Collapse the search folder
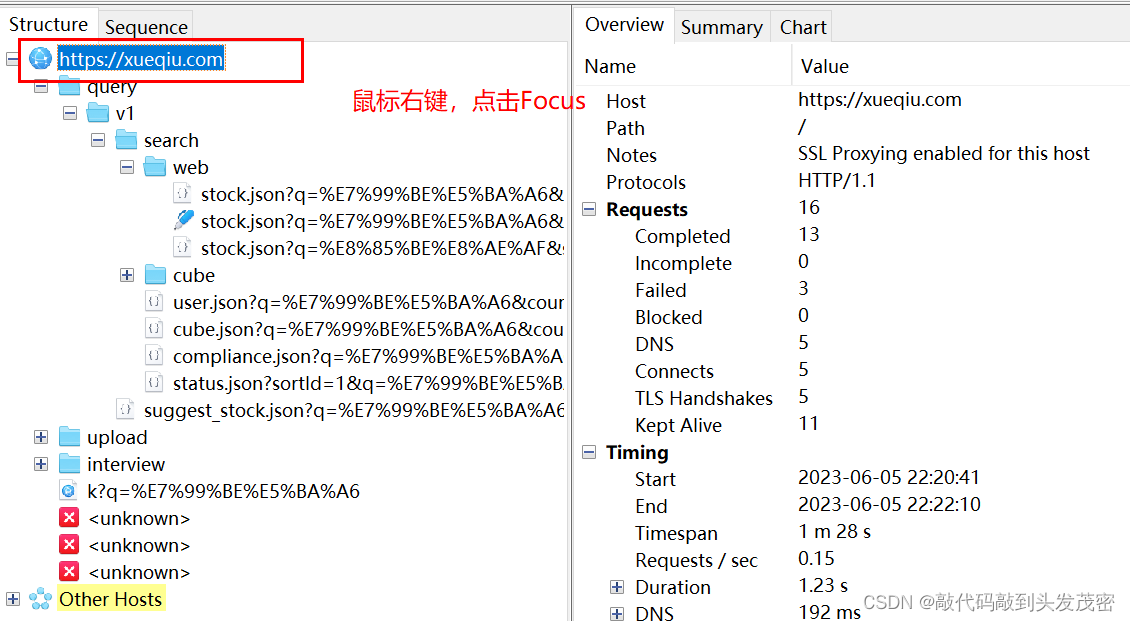The height and width of the screenshot is (621, 1130). [98, 140]
